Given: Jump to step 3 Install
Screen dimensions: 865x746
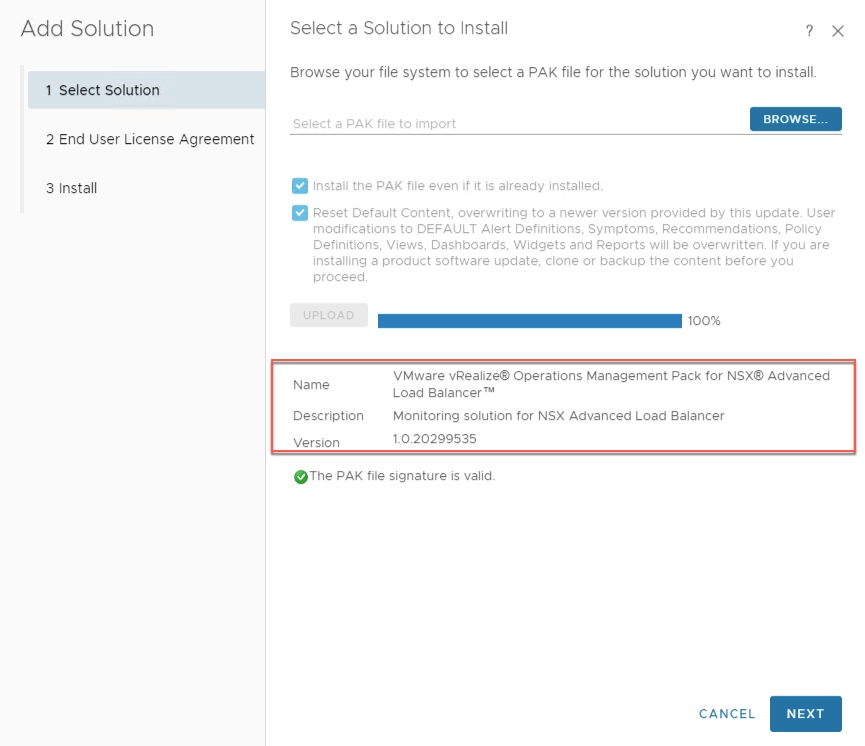Looking at the screenshot, I should click(71, 188).
